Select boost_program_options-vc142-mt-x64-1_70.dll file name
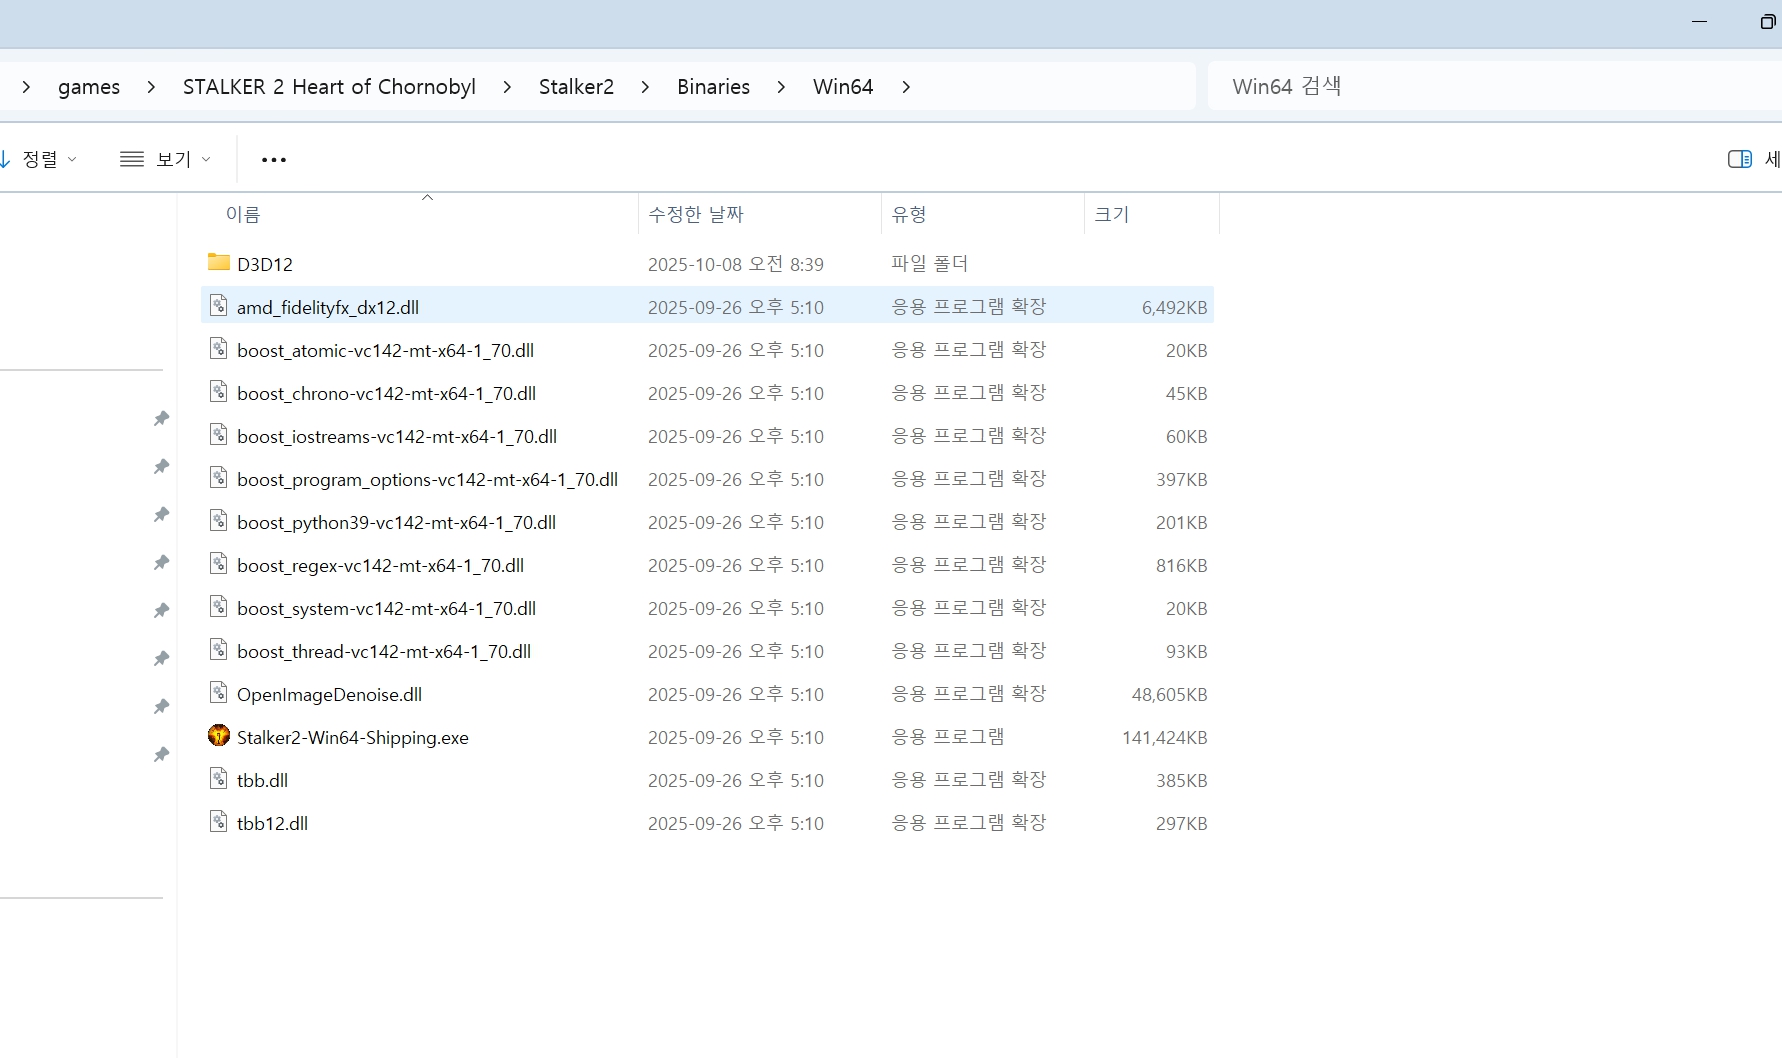The width and height of the screenshot is (1782, 1058). (x=427, y=479)
